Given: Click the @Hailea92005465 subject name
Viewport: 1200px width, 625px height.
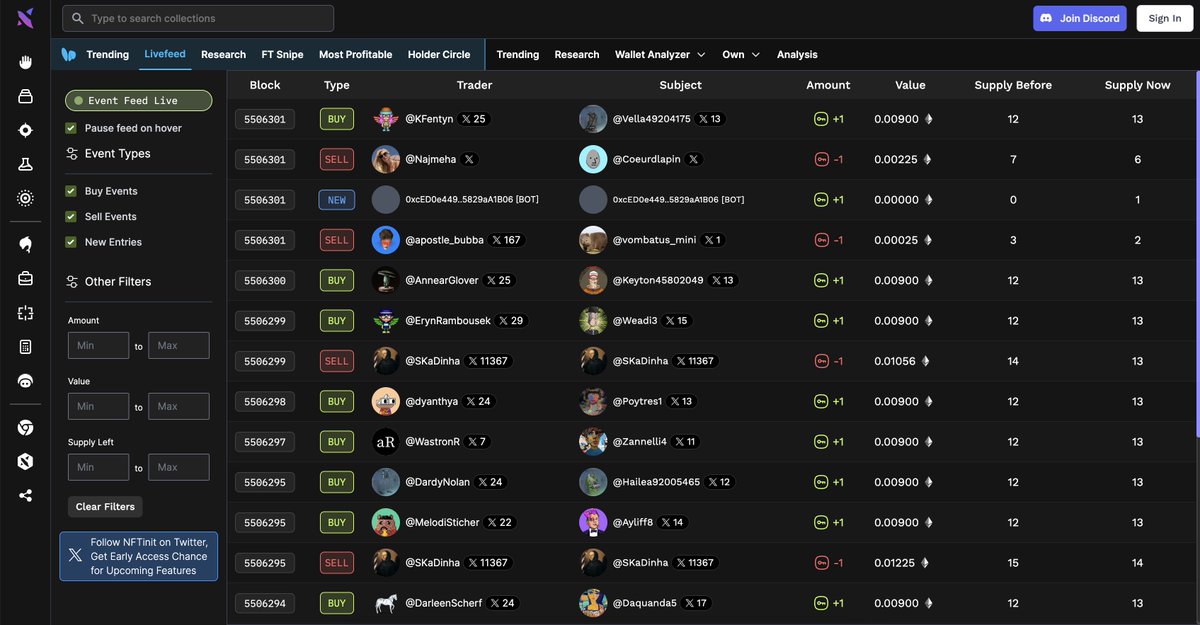Looking at the screenshot, I should tap(656, 482).
